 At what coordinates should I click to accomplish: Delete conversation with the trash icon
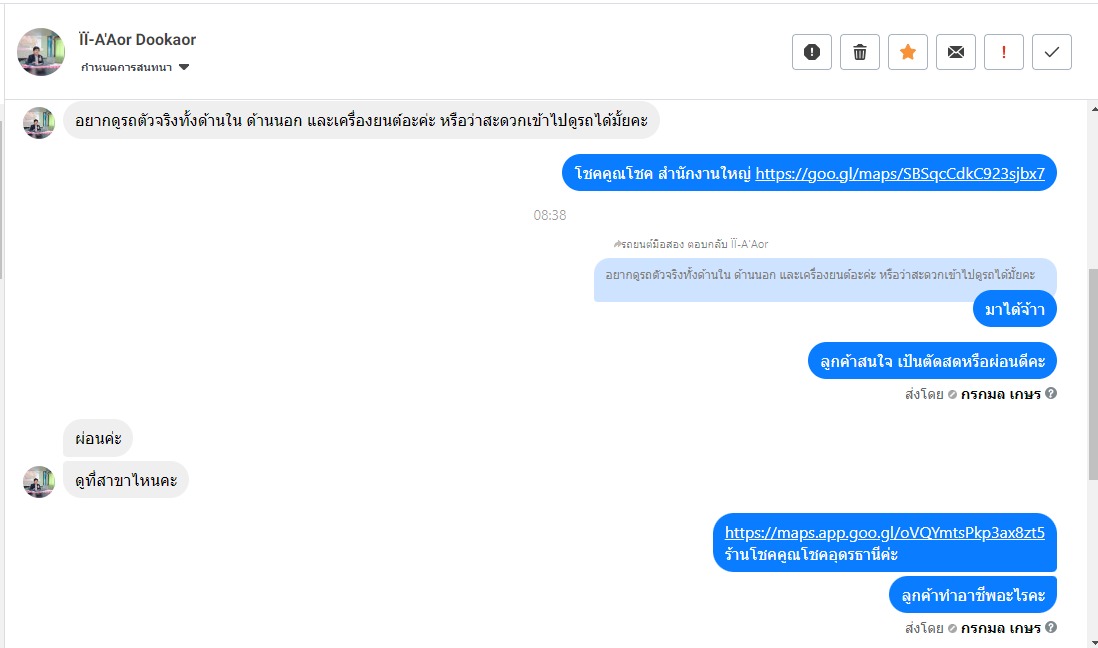(860, 52)
